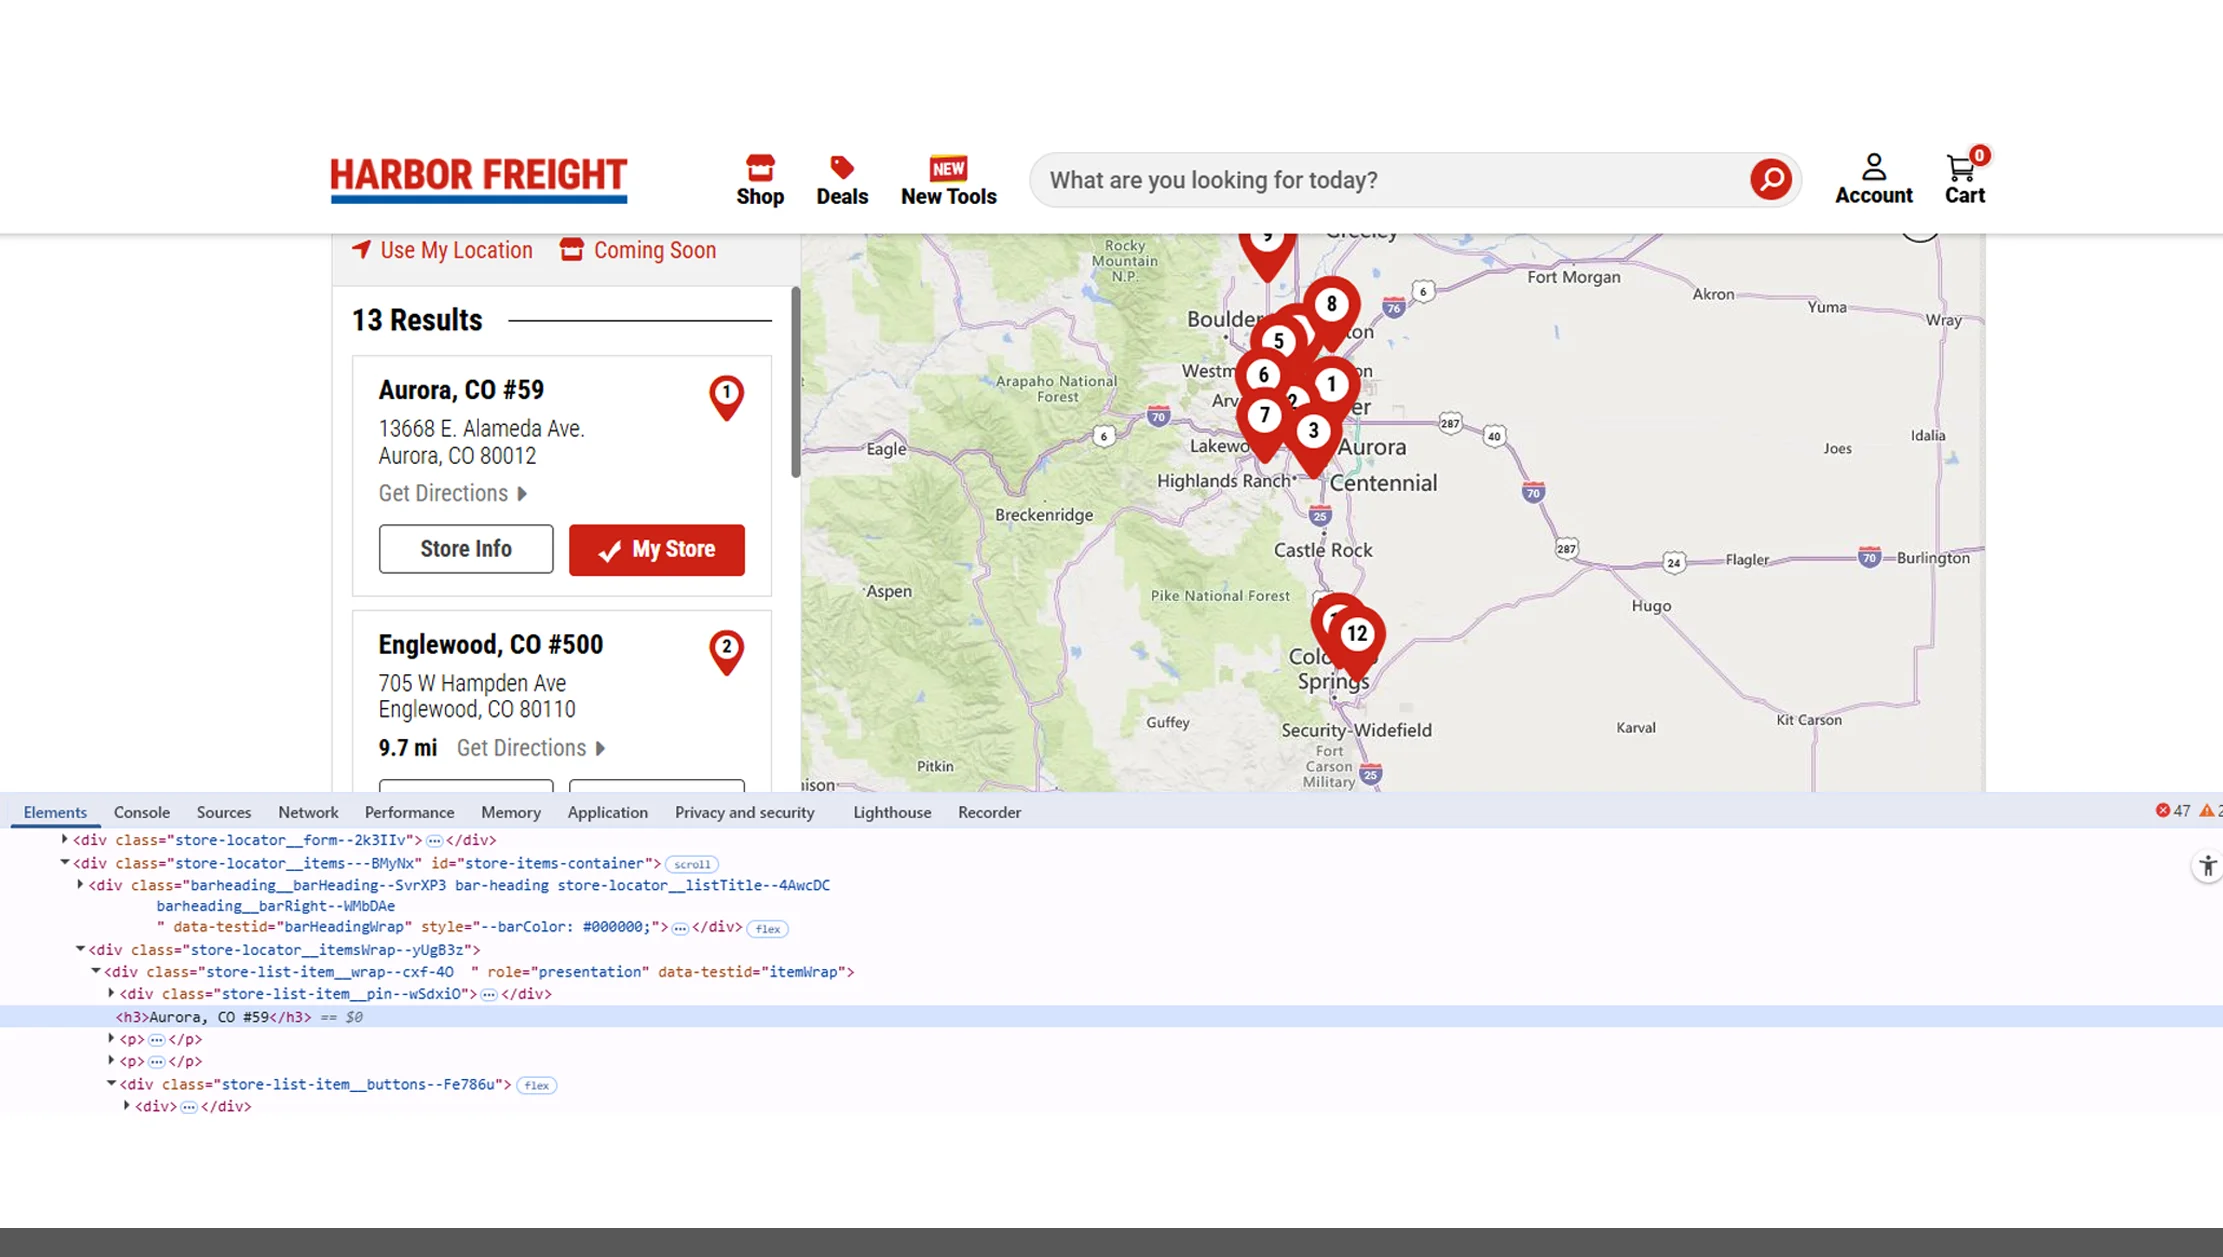Collapse the store-list-item__wrap div node
2223x1257 pixels.
pyautogui.click(x=96, y=971)
